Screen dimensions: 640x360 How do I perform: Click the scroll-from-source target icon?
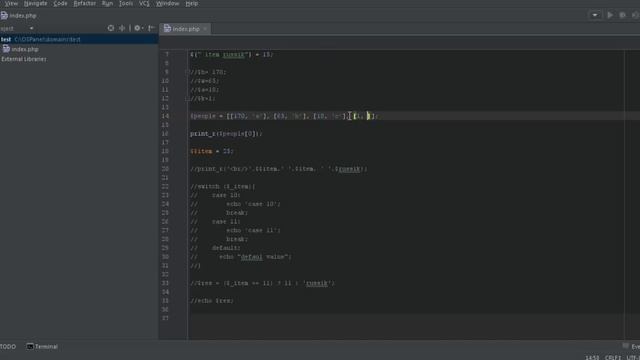point(111,28)
